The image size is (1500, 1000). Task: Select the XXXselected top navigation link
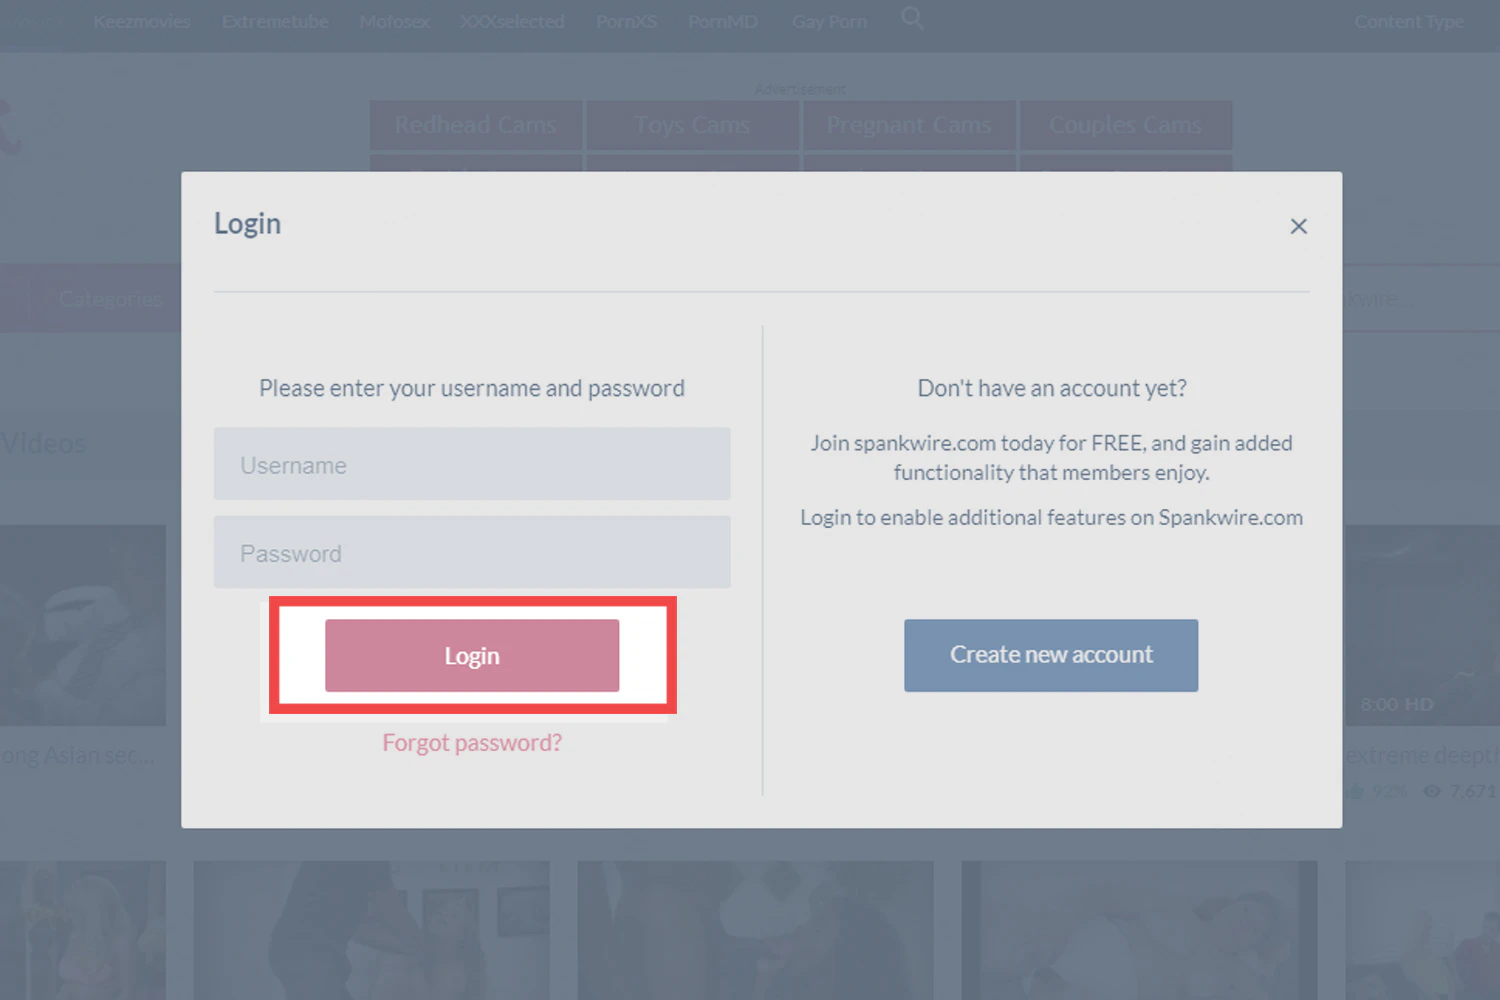click(x=512, y=21)
